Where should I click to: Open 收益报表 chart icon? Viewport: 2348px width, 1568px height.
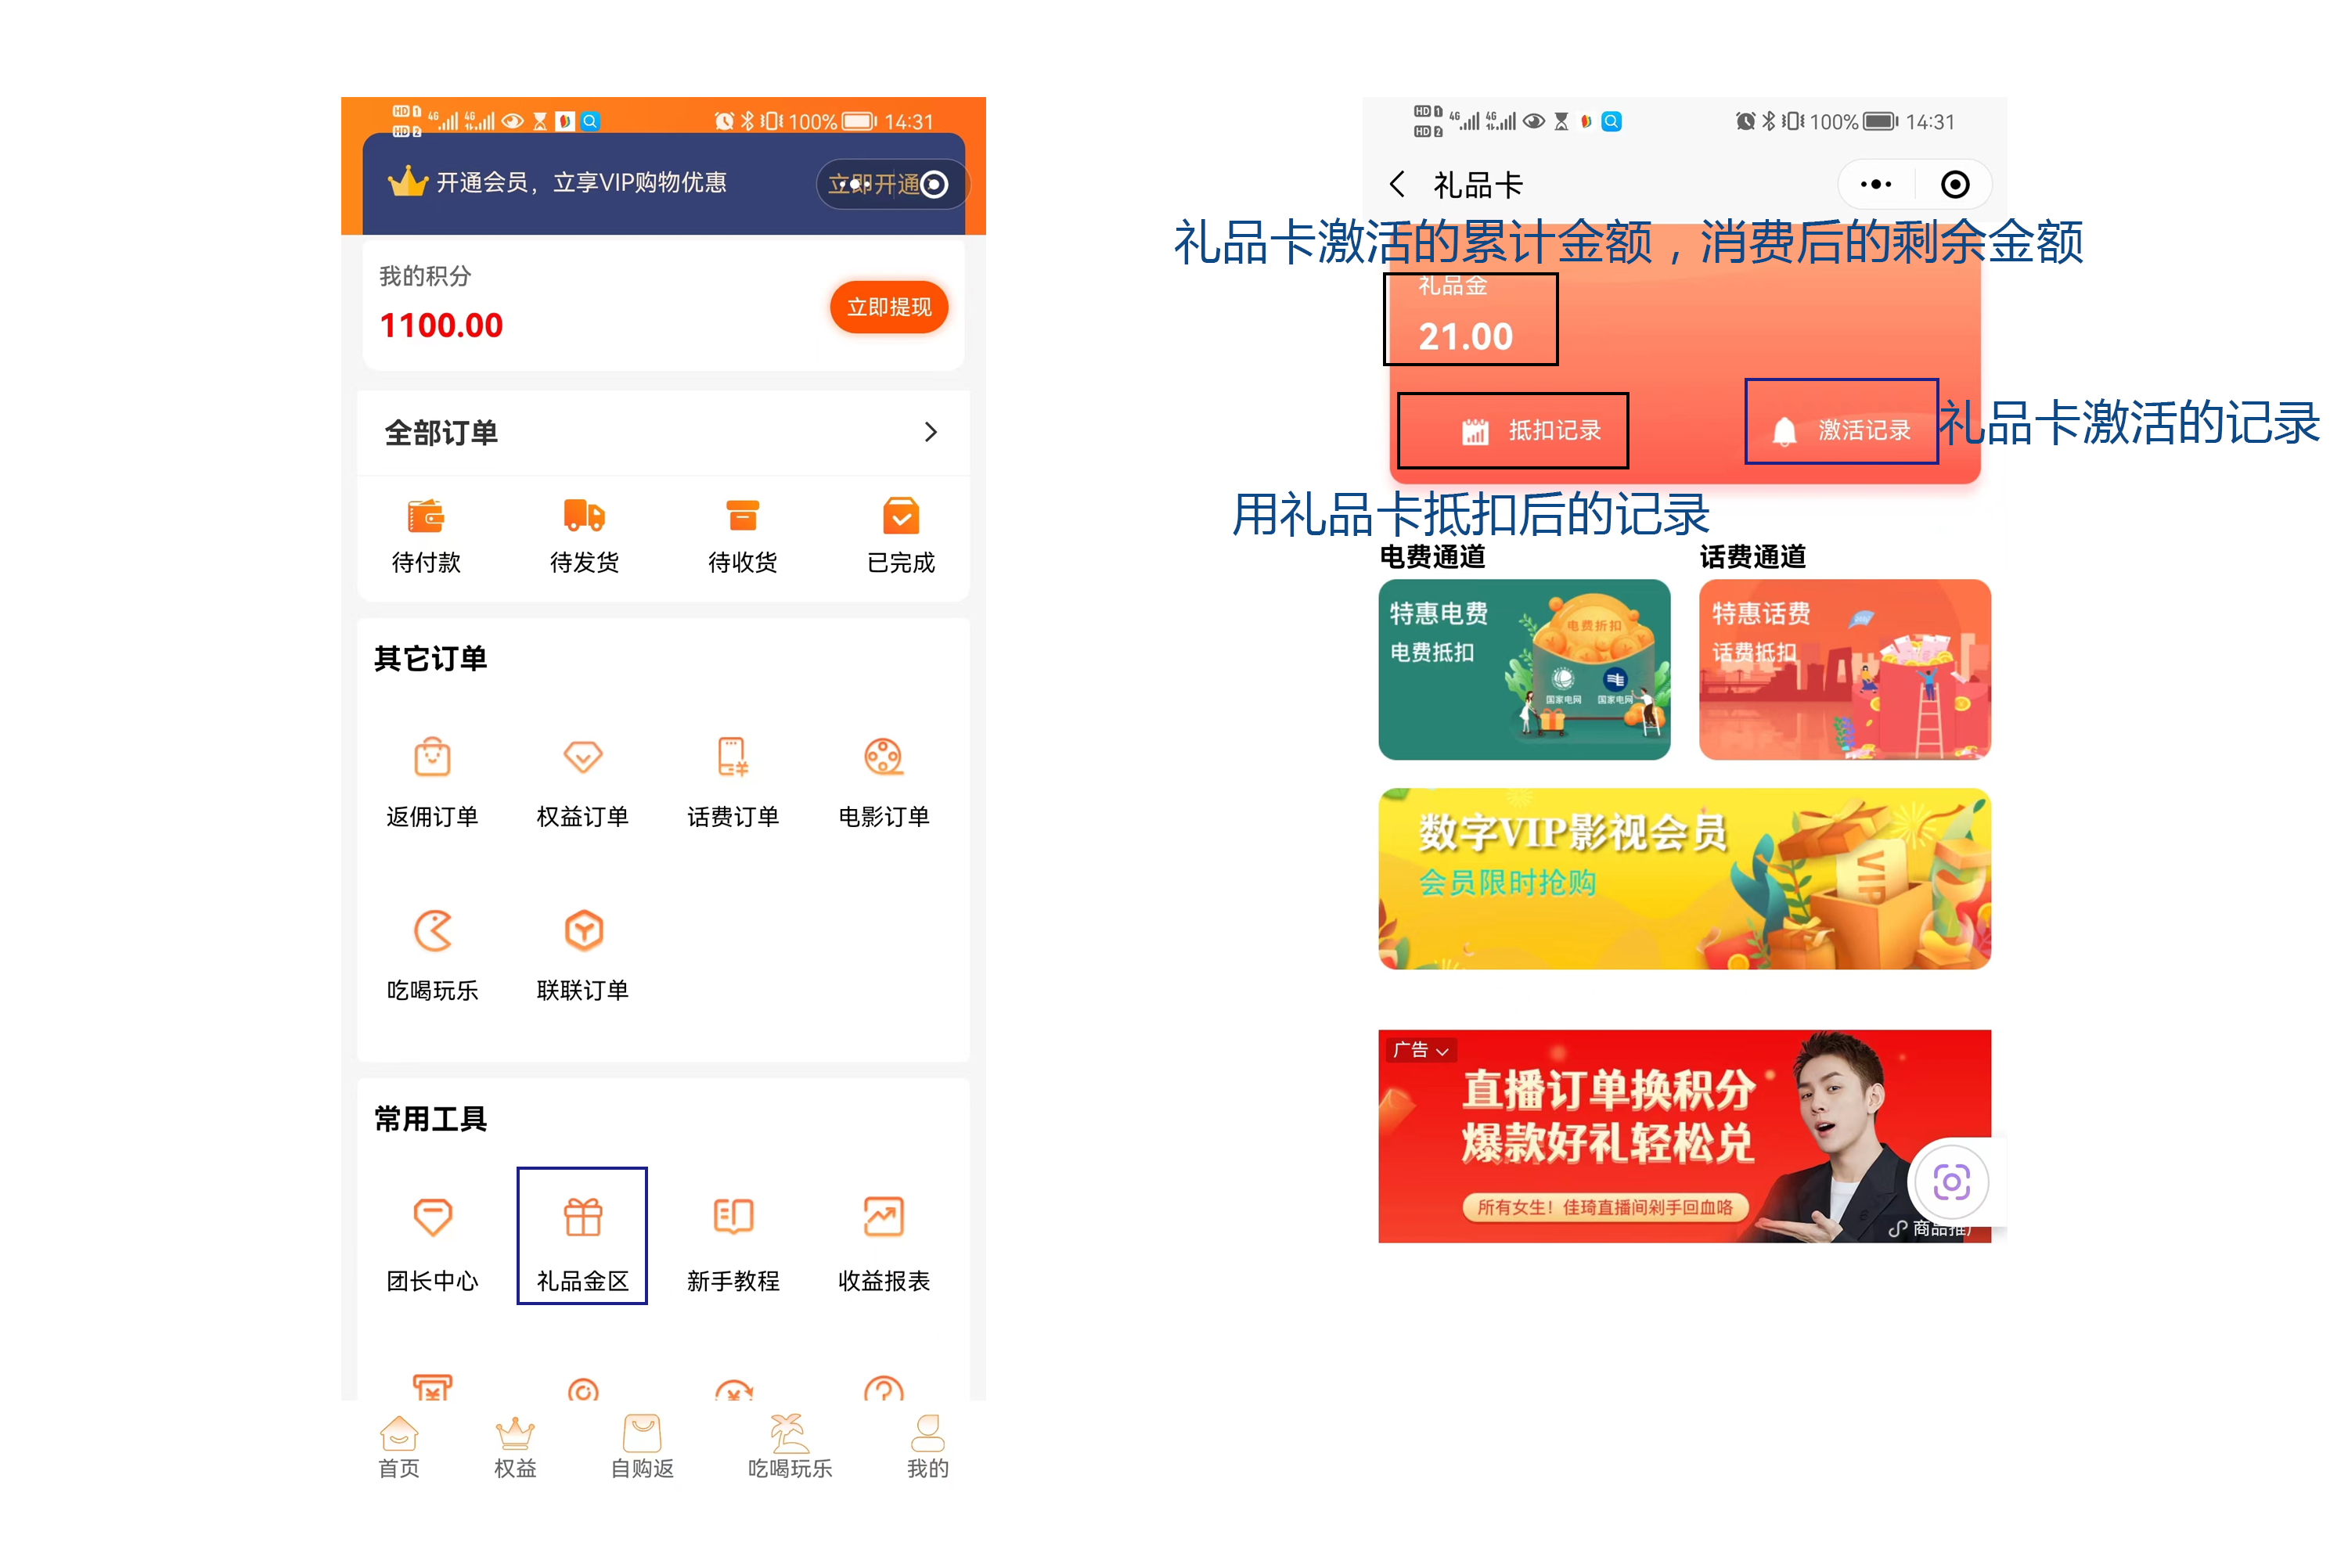(x=884, y=1217)
